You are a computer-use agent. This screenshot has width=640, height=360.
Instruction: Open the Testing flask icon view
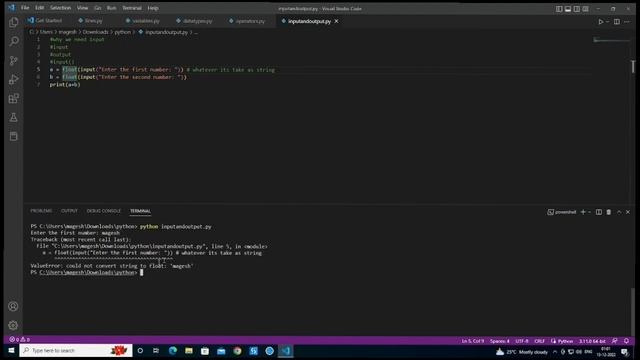tap(13, 118)
